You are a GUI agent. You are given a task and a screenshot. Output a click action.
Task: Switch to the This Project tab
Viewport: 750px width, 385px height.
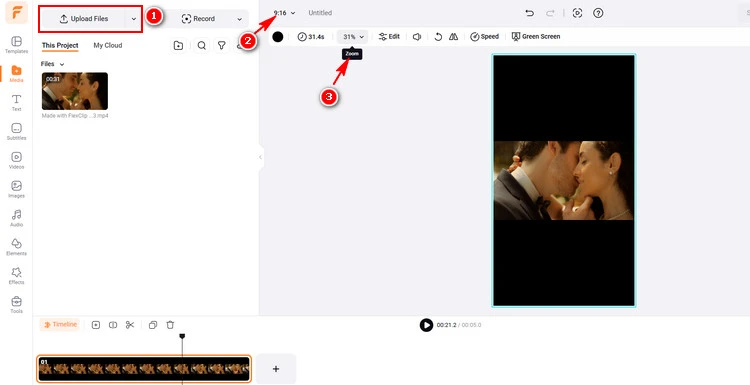tap(60, 45)
